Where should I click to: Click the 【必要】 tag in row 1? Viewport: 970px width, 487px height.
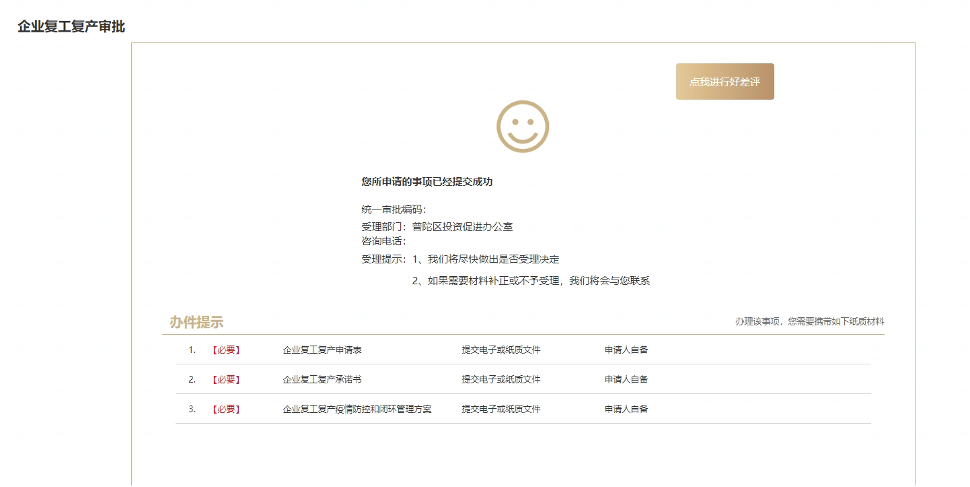225,351
